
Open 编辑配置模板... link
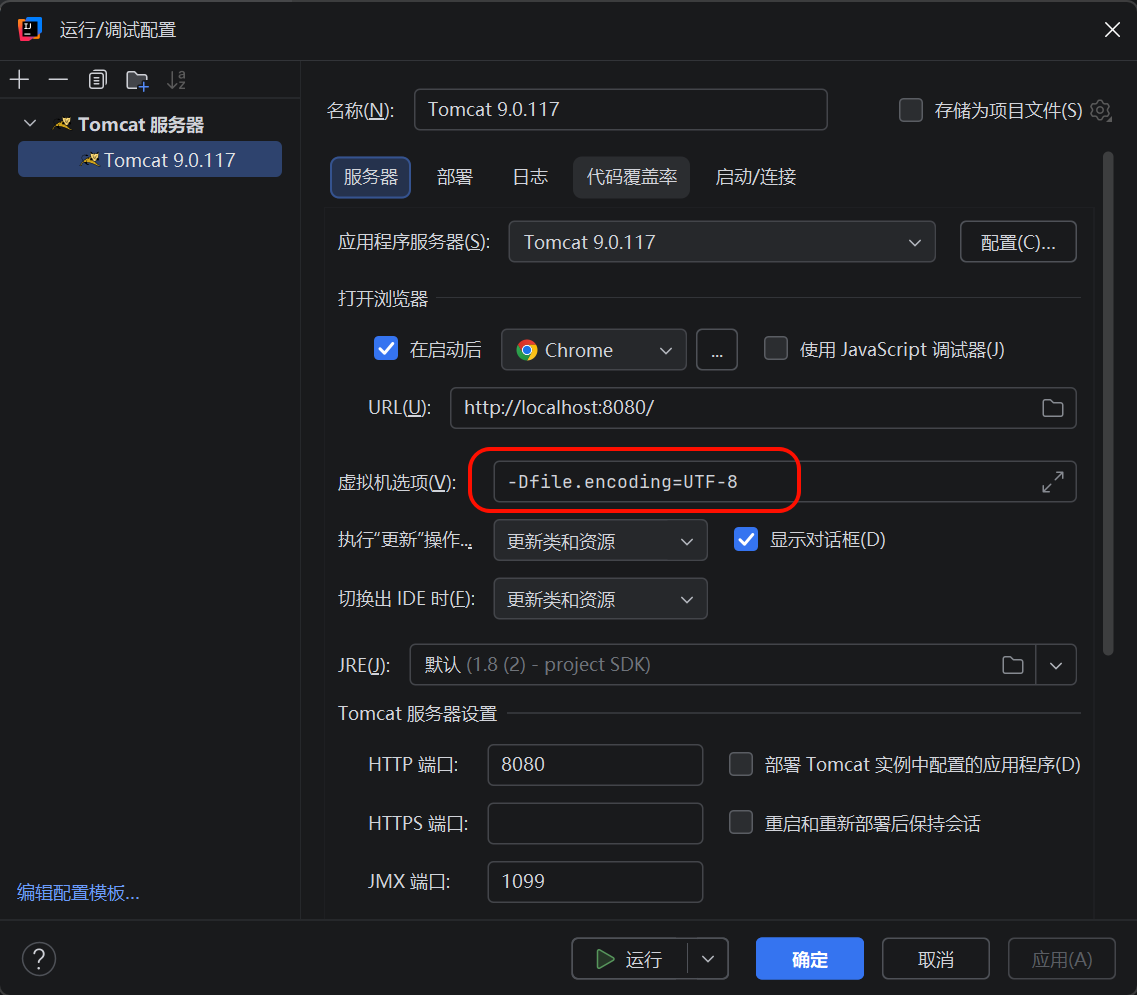(x=78, y=893)
